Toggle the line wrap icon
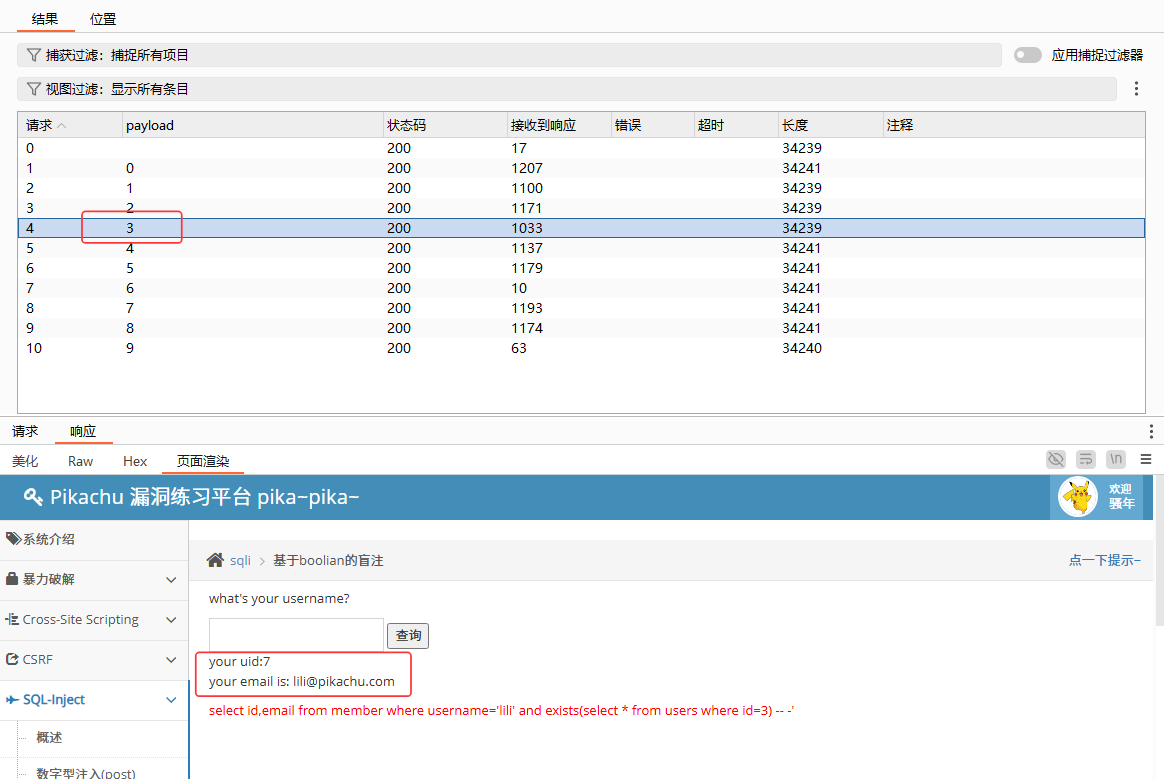The height and width of the screenshot is (779, 1164). (x=1085, y=460)
